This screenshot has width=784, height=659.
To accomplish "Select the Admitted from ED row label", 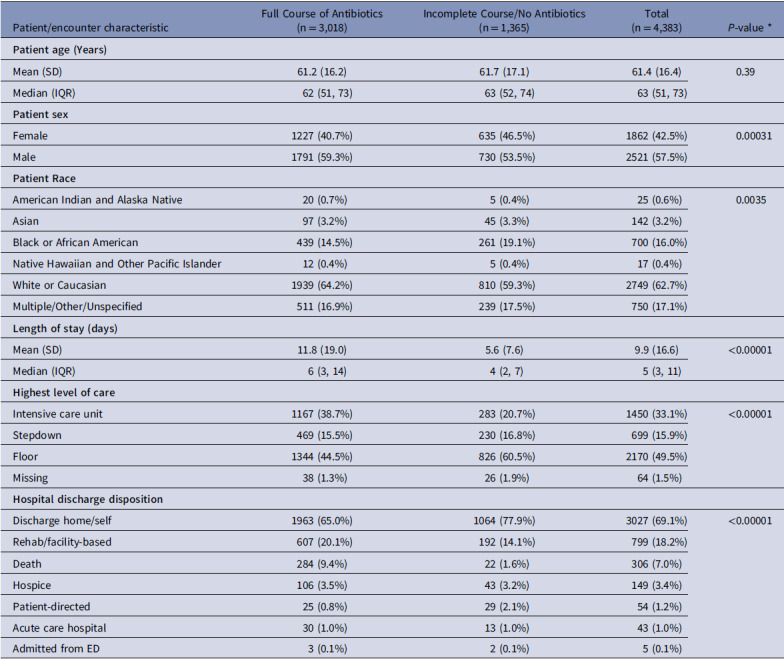I will 56,648.
